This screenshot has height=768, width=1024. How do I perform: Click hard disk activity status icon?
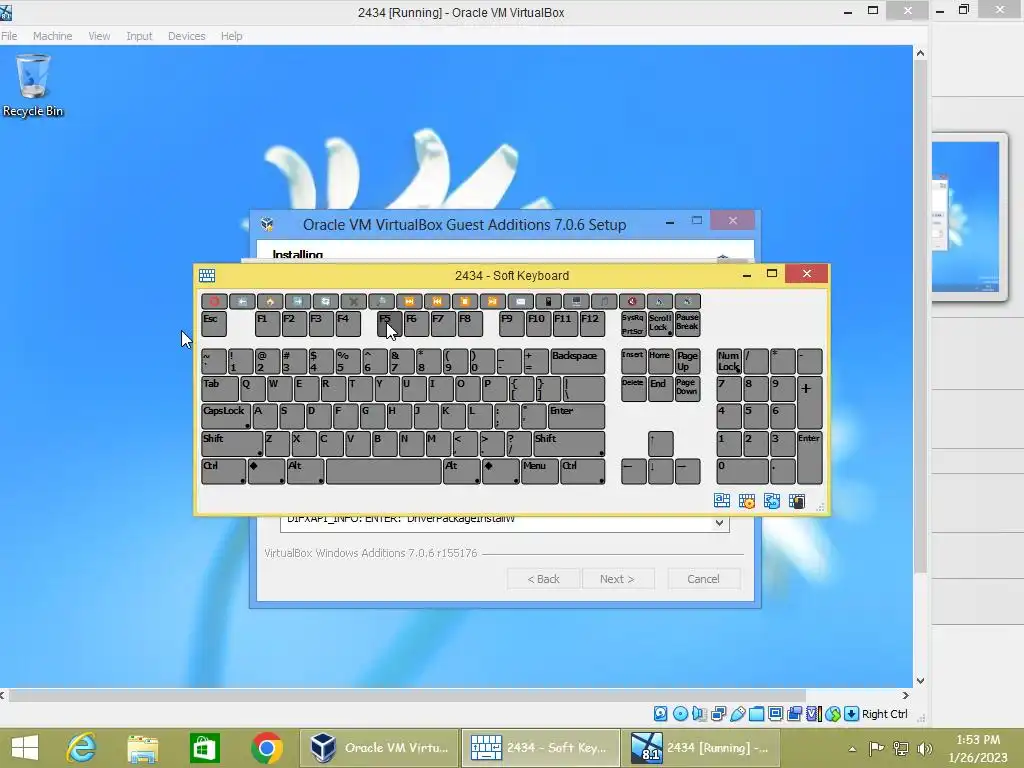pos(660,714)
